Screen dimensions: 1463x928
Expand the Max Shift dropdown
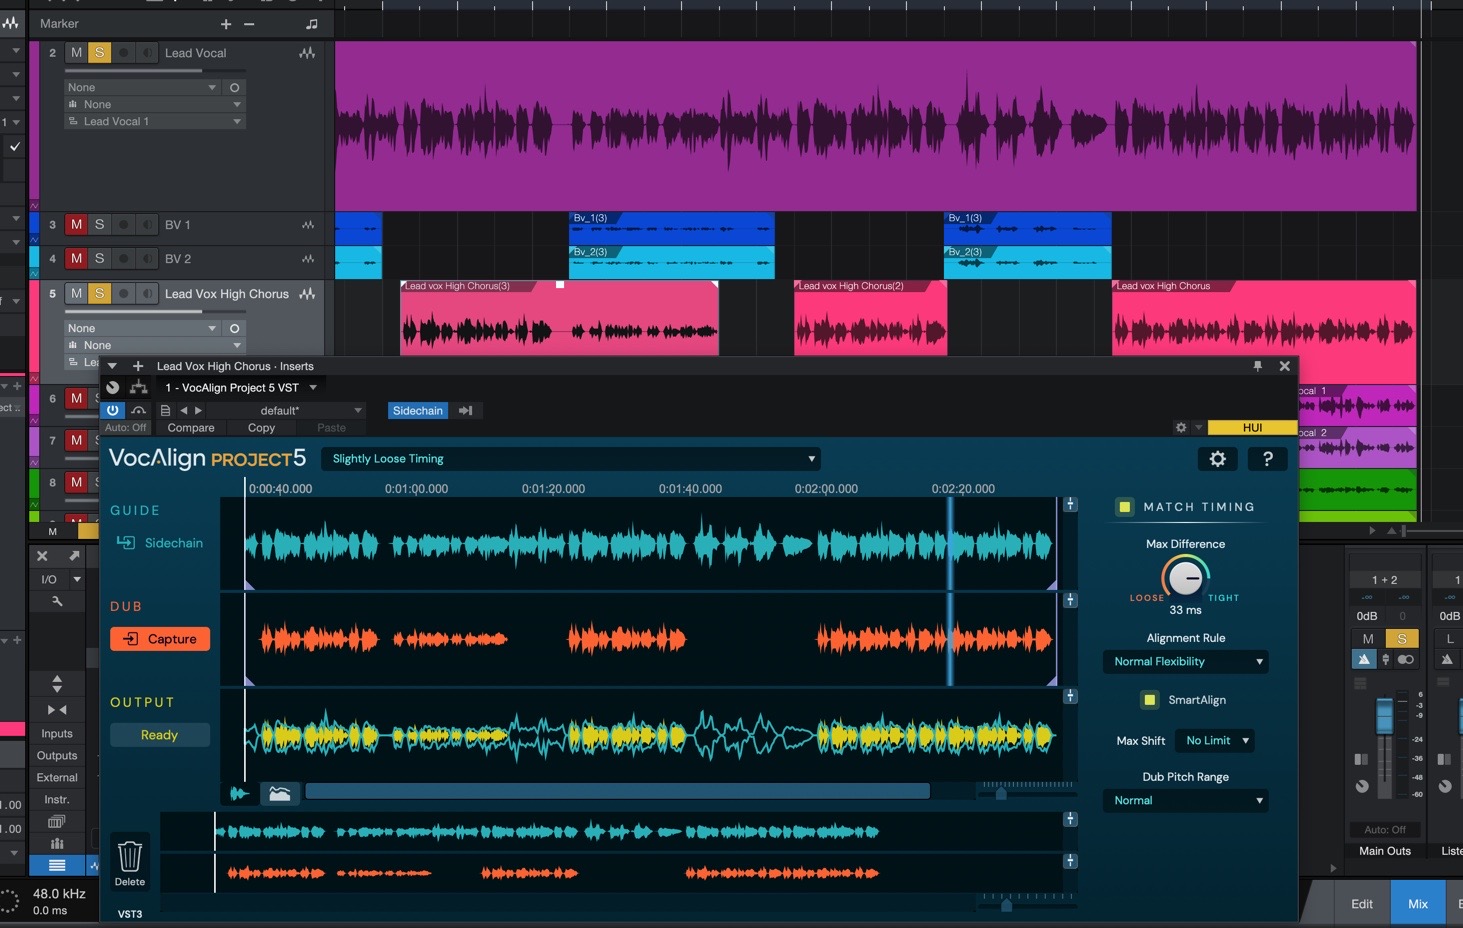pos(1216,741)
